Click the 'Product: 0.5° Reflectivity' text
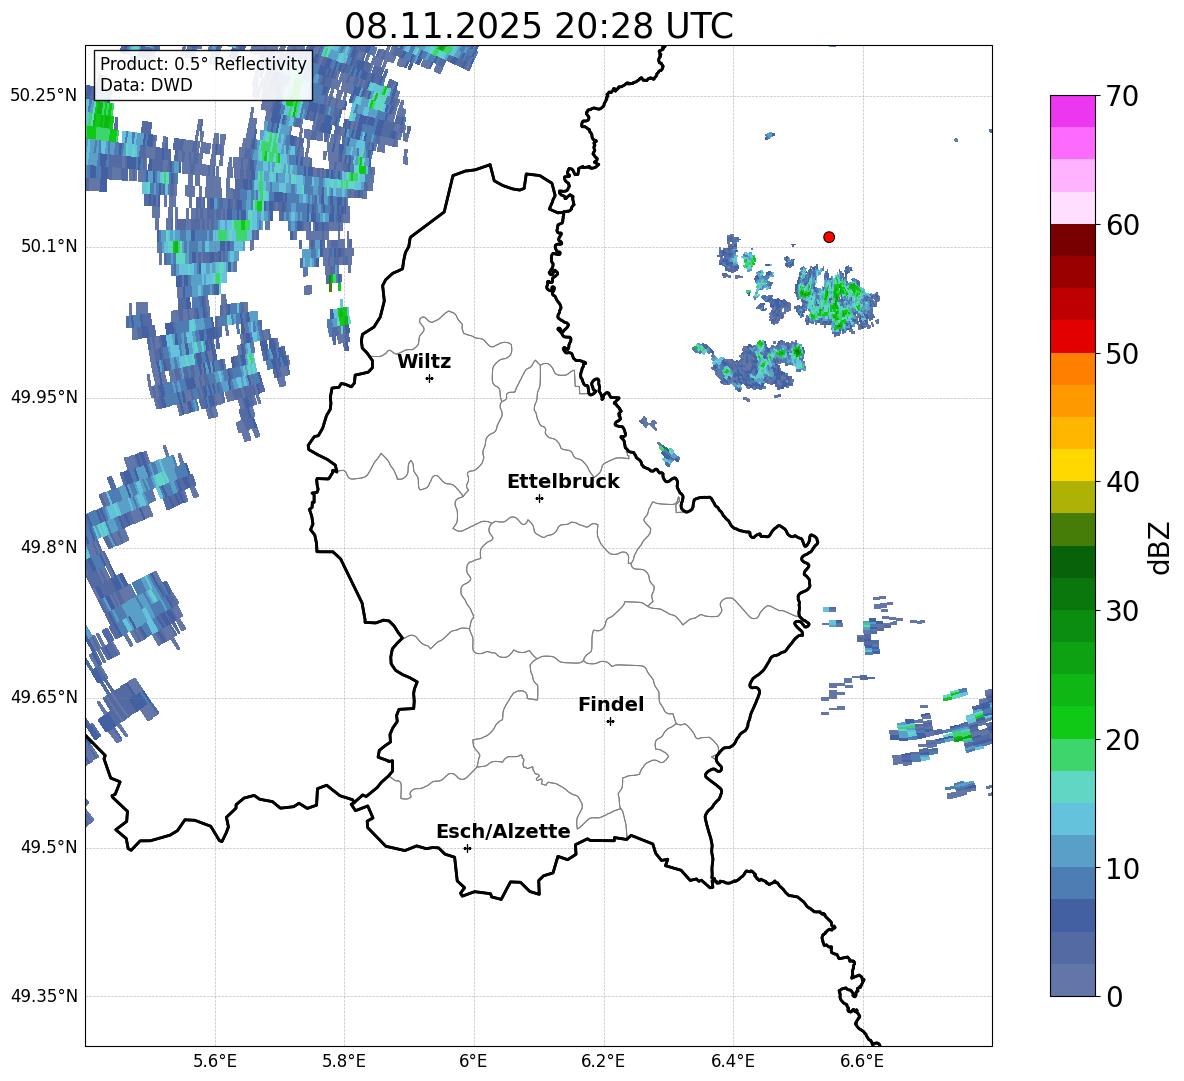The height and width of the screenshot is (1081, 1184). coord(203,63)
